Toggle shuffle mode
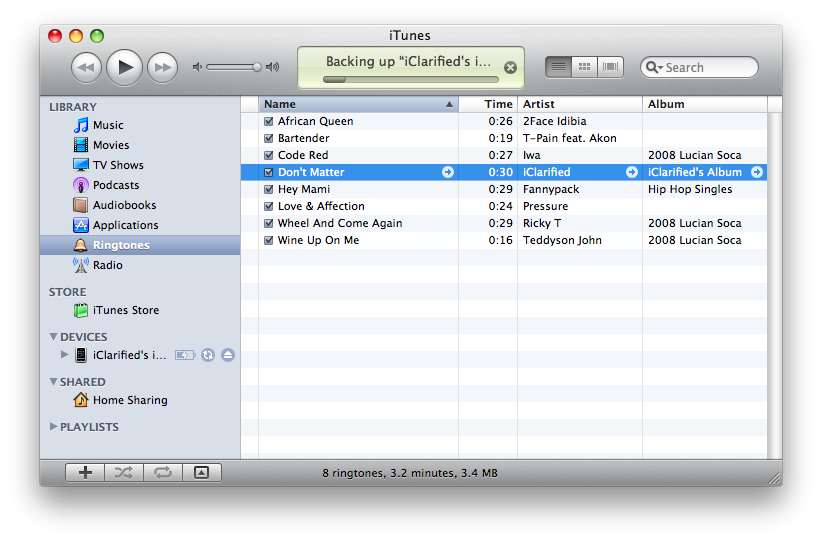This screenshot has height=541, width=822. pyautogui.click(x=123, y=473)
